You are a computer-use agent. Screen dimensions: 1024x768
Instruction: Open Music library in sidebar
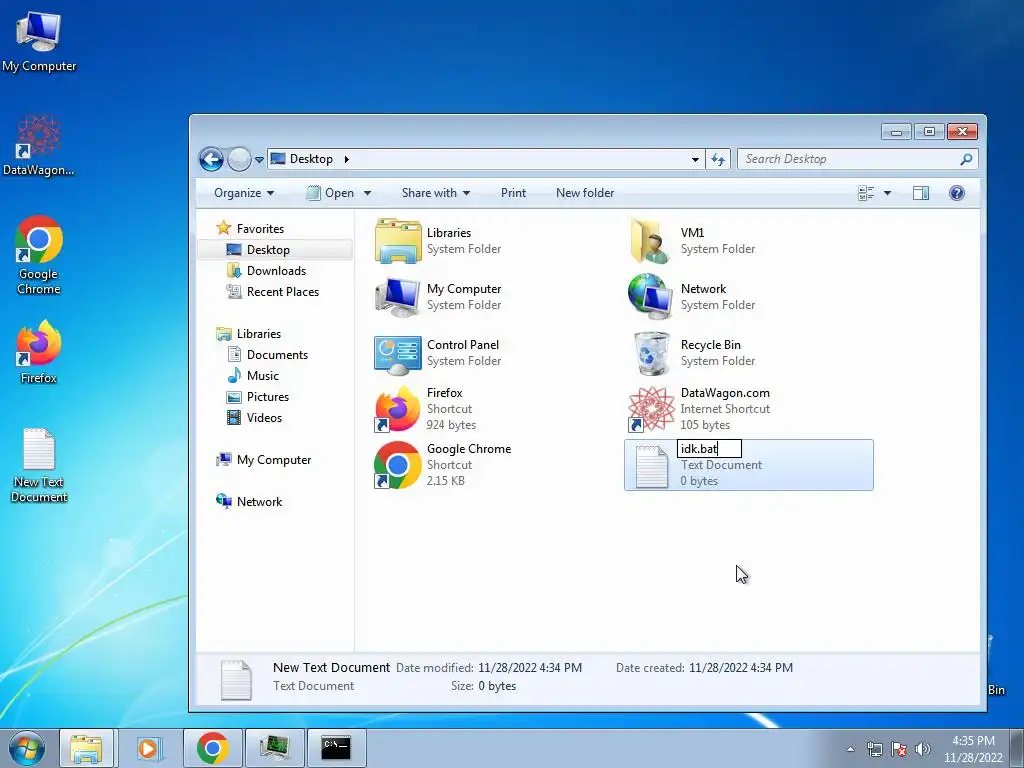pyautogui.click(x=253, y=376)
